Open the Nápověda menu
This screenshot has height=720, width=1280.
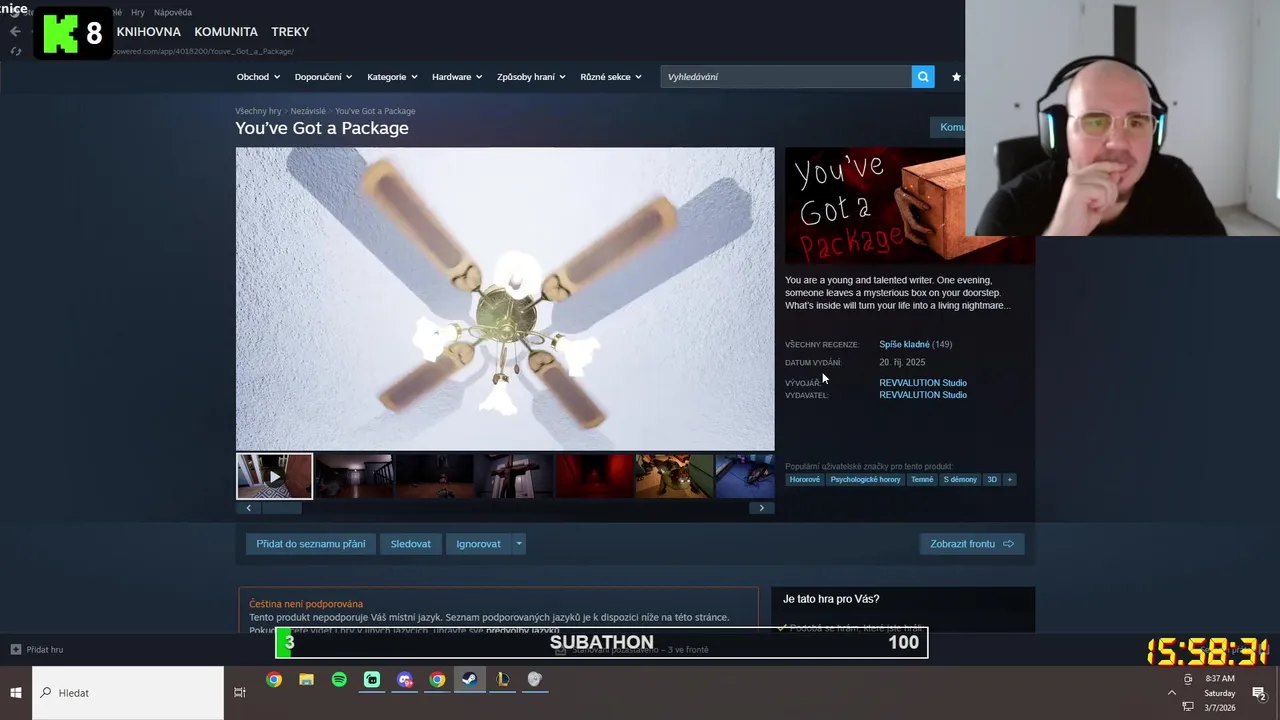coord(173,13)
